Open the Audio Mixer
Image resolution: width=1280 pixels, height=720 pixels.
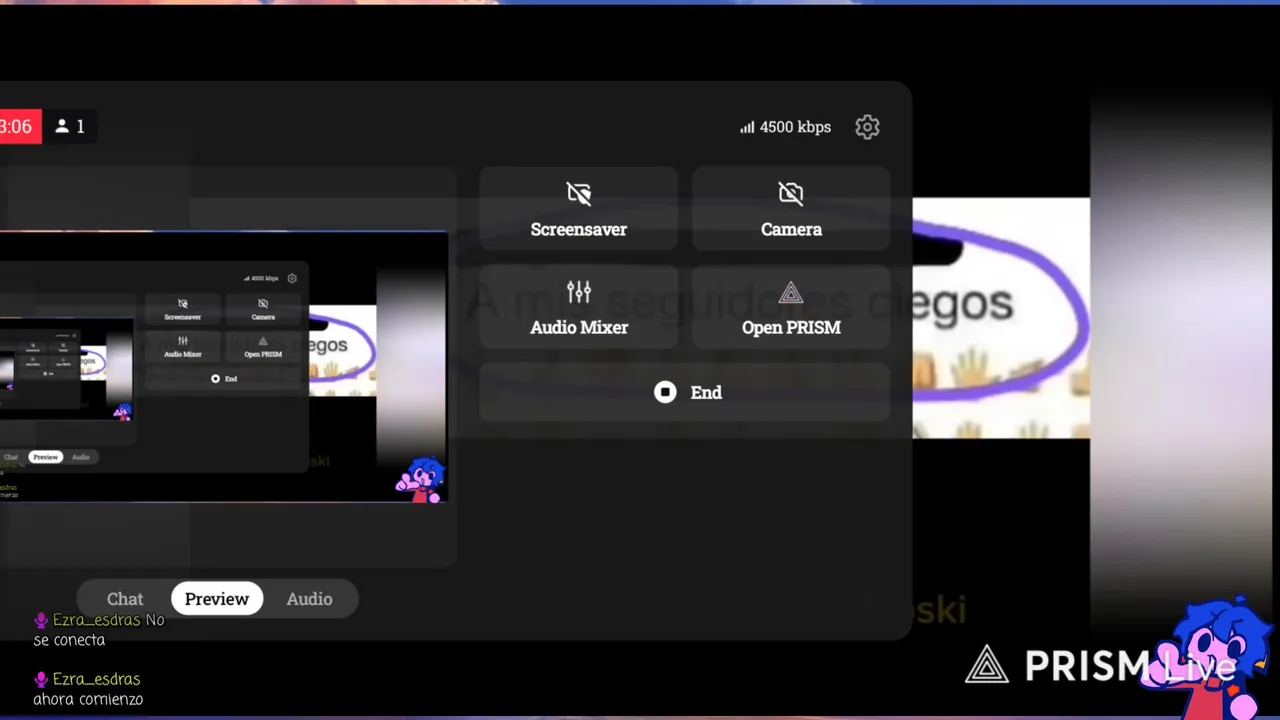[x=578, y=308]
